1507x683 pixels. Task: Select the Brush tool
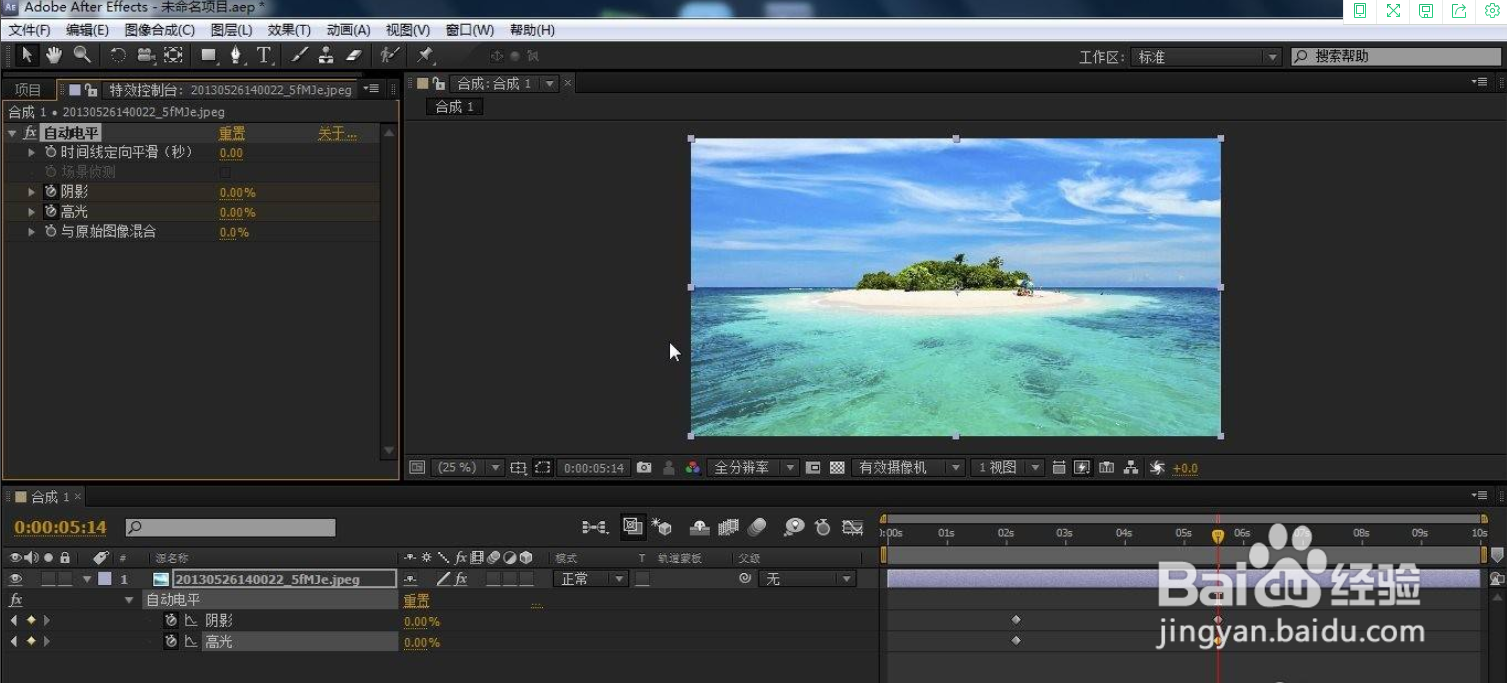click(x=299, y=56)
